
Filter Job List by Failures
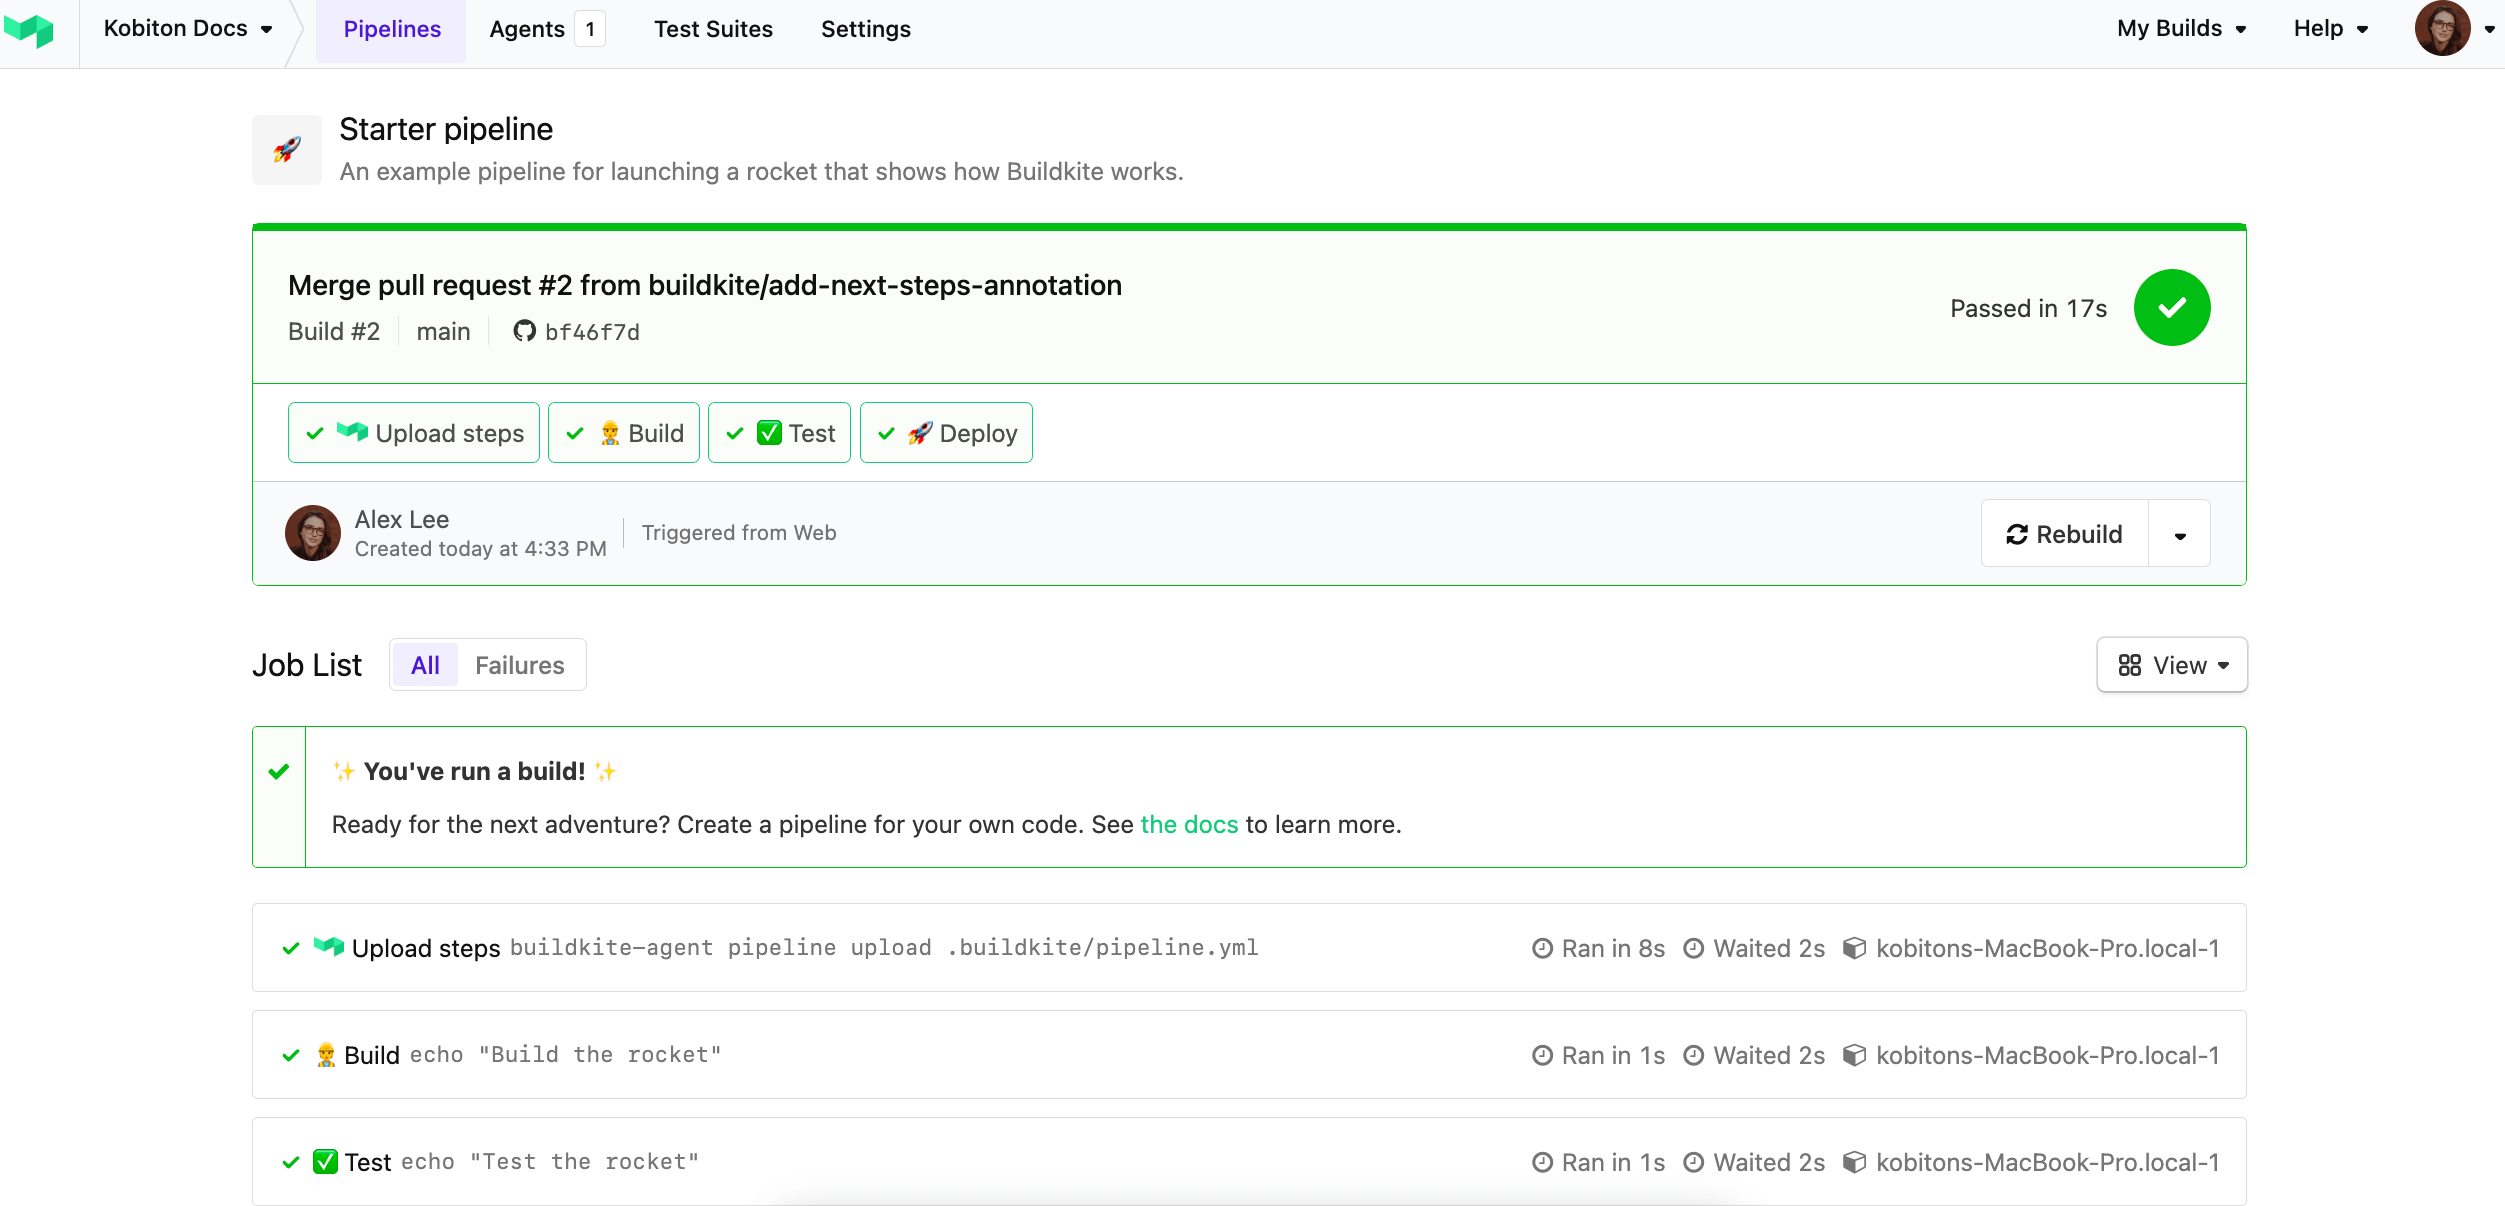click(520, 665)
